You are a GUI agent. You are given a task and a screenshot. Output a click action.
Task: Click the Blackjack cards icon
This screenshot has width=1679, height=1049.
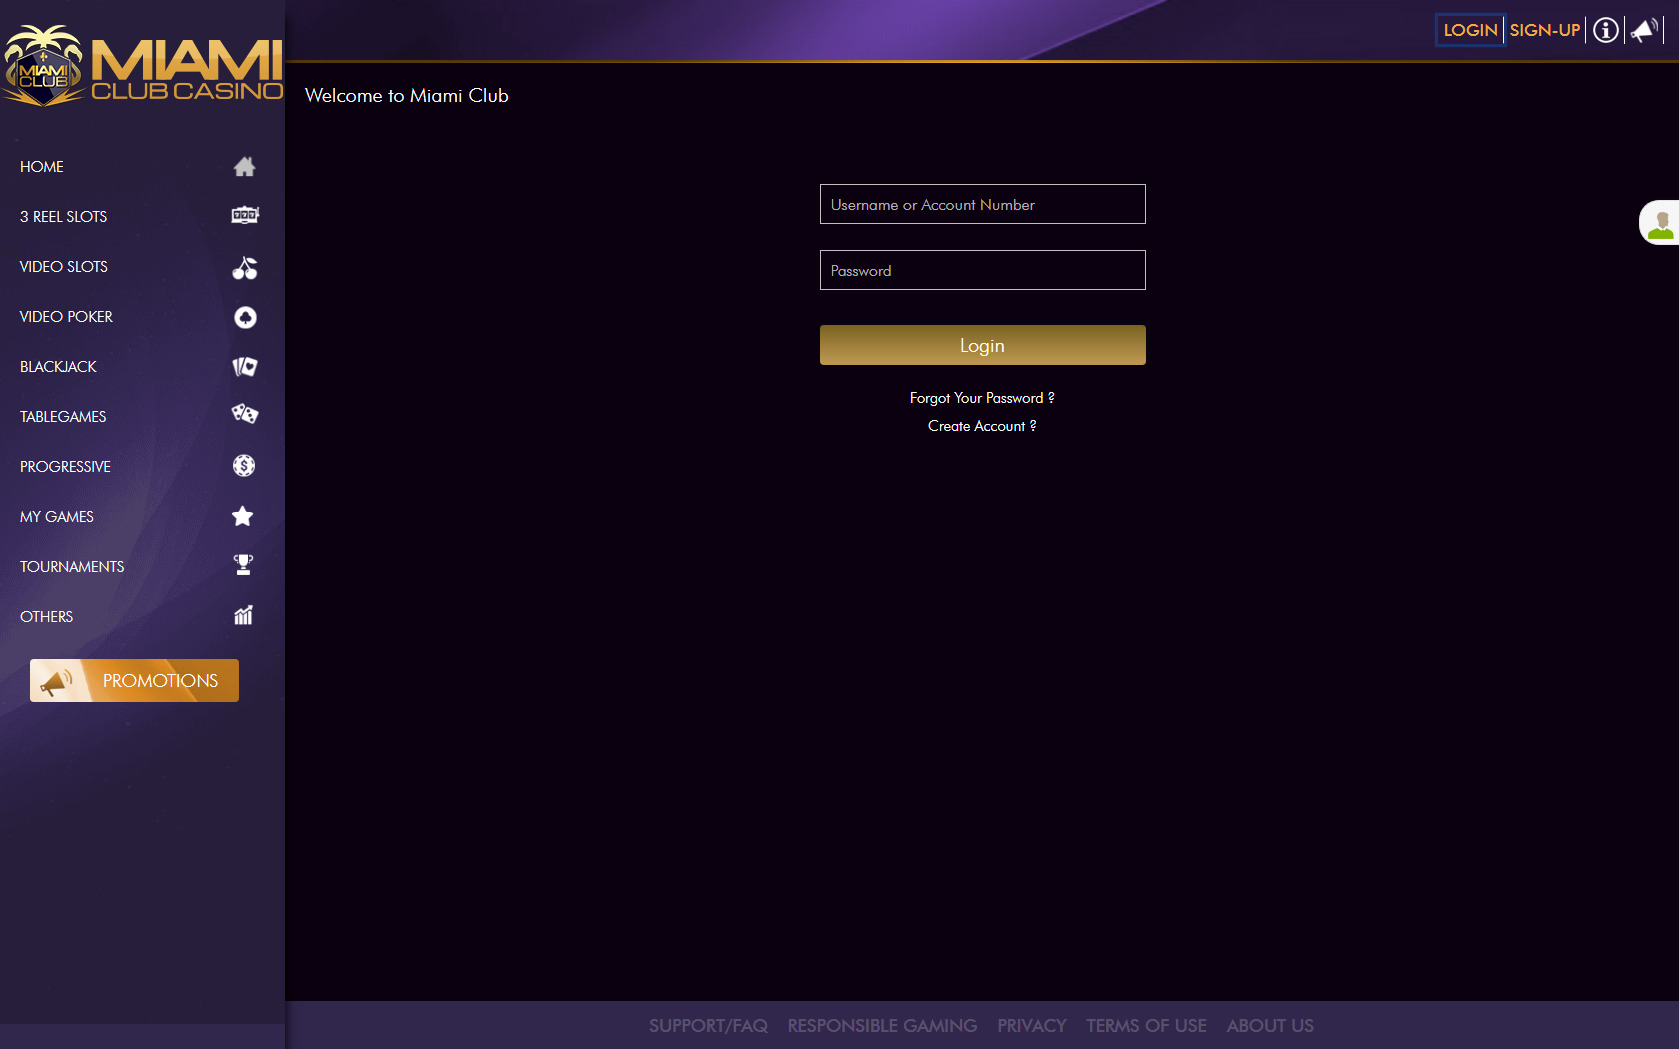(245, 366)
